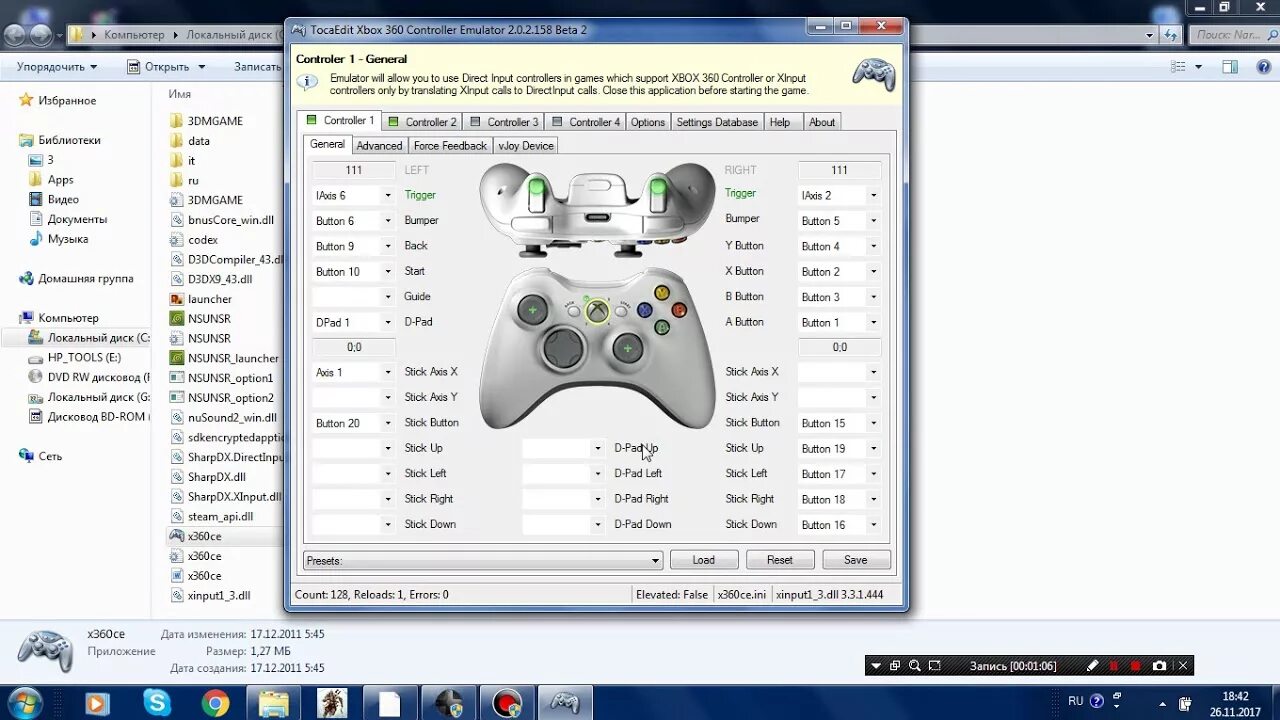This screenshot has width=1280, height=720.
Task: Select Локальный диск (C:) in Explorer sidebar
Action: (x=89, y=338)
